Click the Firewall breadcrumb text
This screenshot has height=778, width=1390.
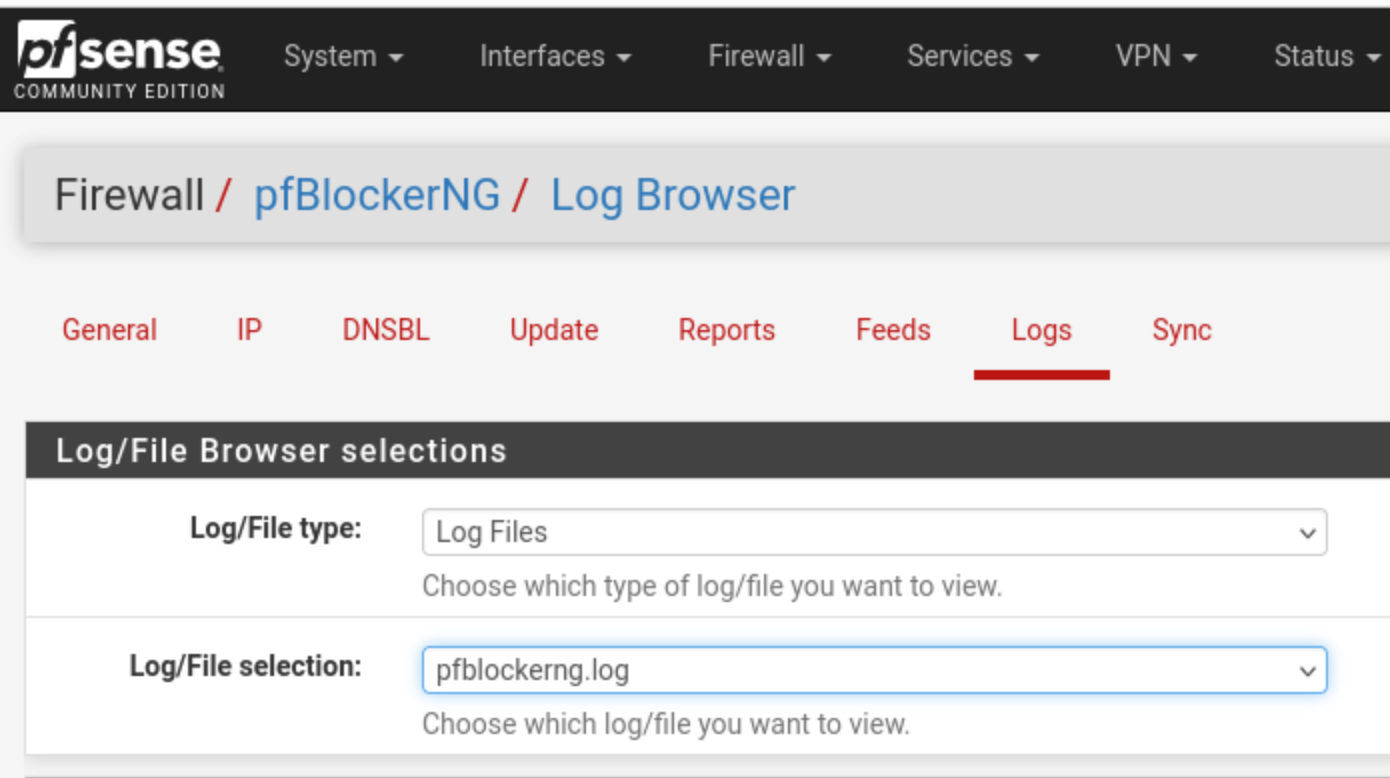[x=129, y=194]
